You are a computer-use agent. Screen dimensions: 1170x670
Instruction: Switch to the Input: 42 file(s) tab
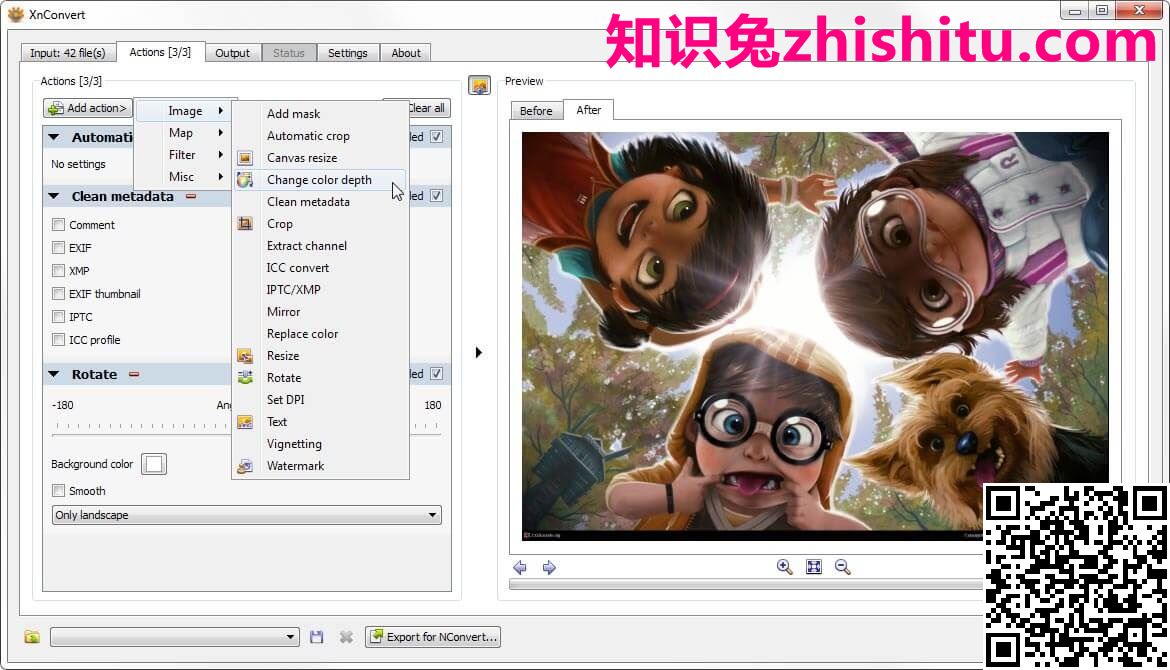point(67,53)
